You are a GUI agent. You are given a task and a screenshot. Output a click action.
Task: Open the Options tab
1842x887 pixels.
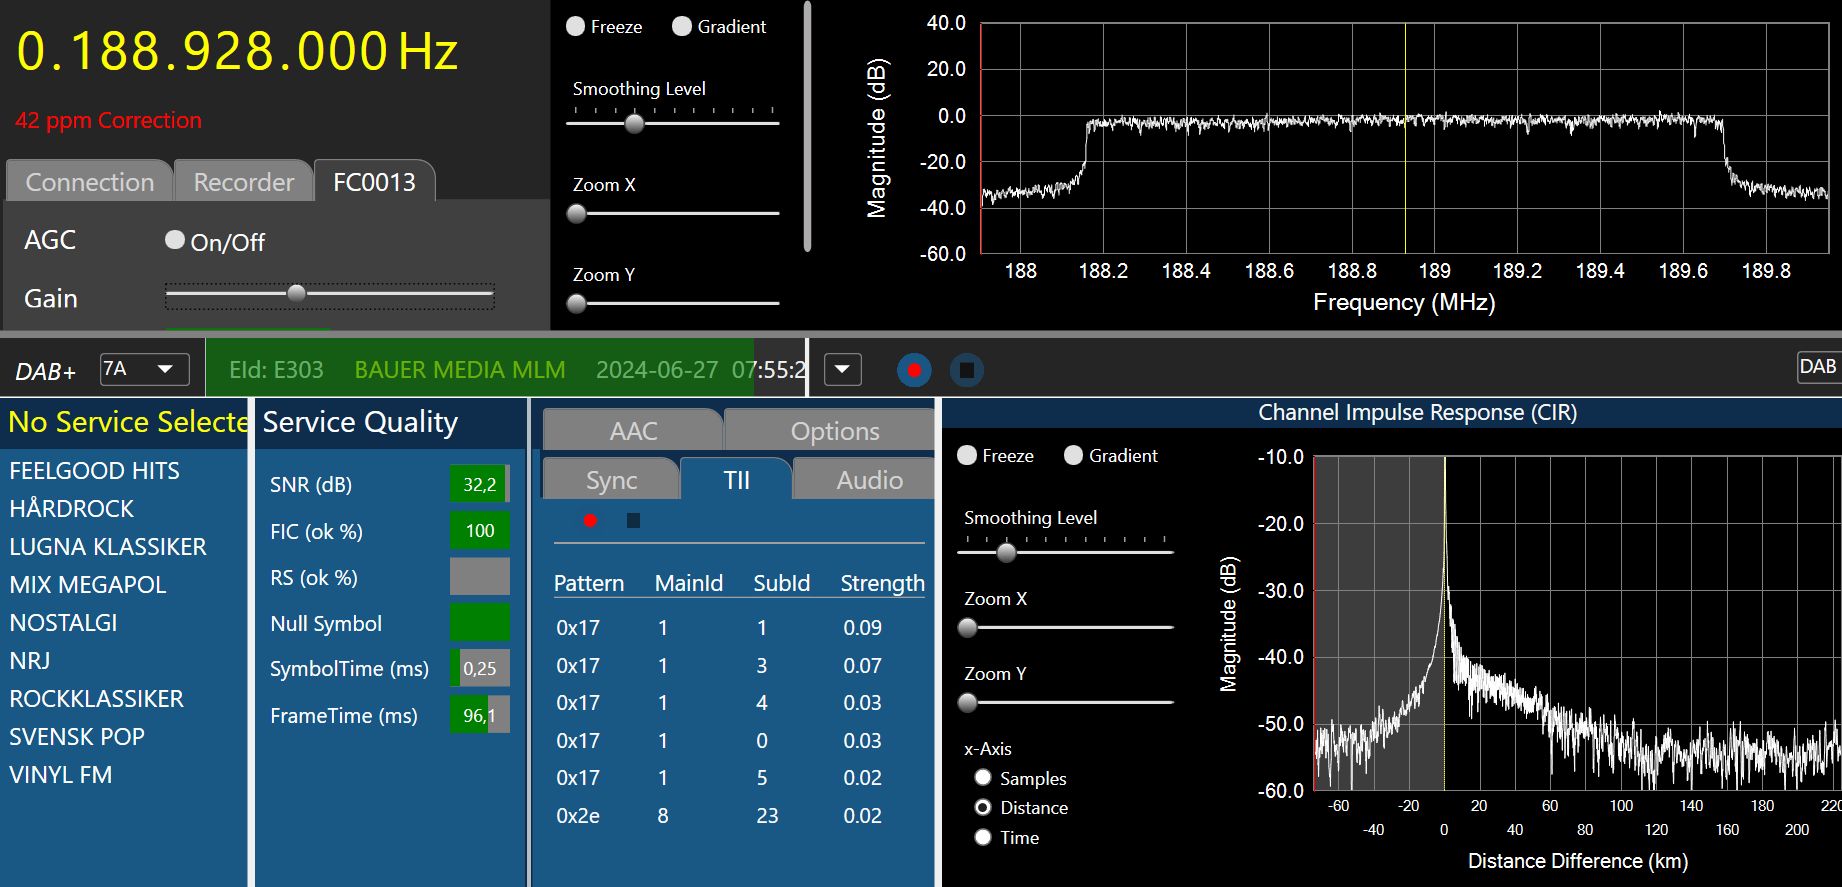click(x=834, y=431)
